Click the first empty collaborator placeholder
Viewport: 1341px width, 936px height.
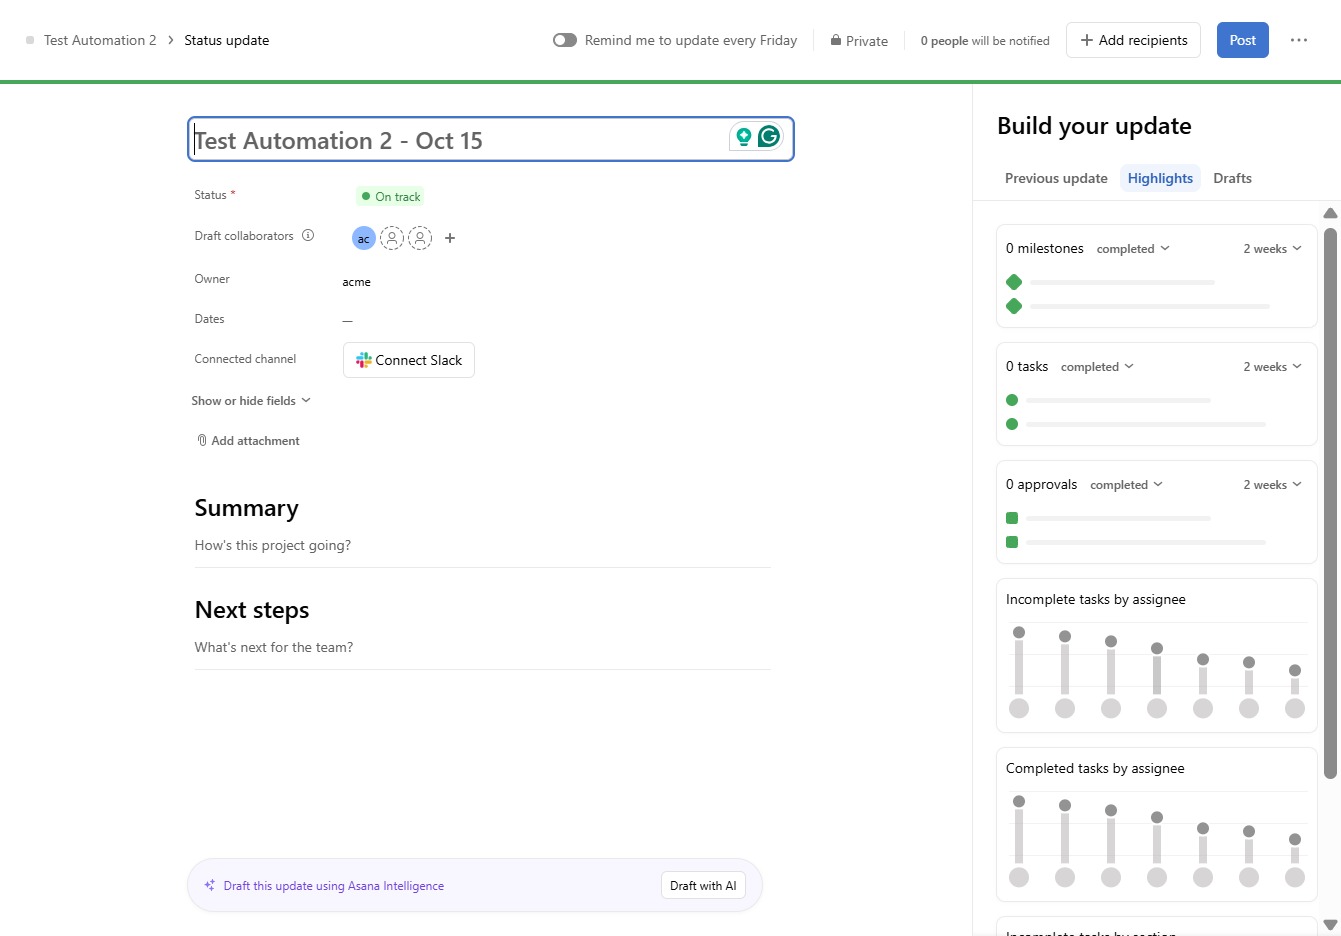[x=392, y=238]
